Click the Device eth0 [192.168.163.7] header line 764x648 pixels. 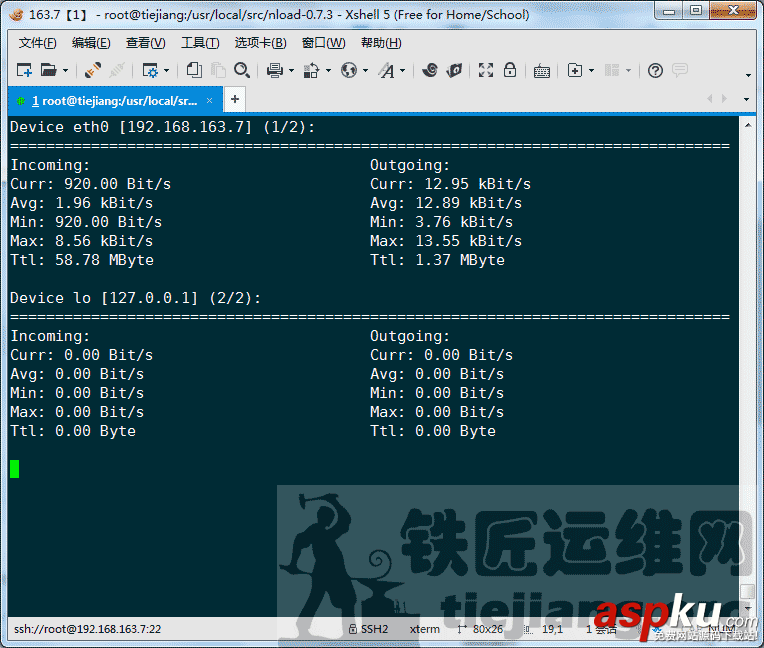tap(162, 127)
